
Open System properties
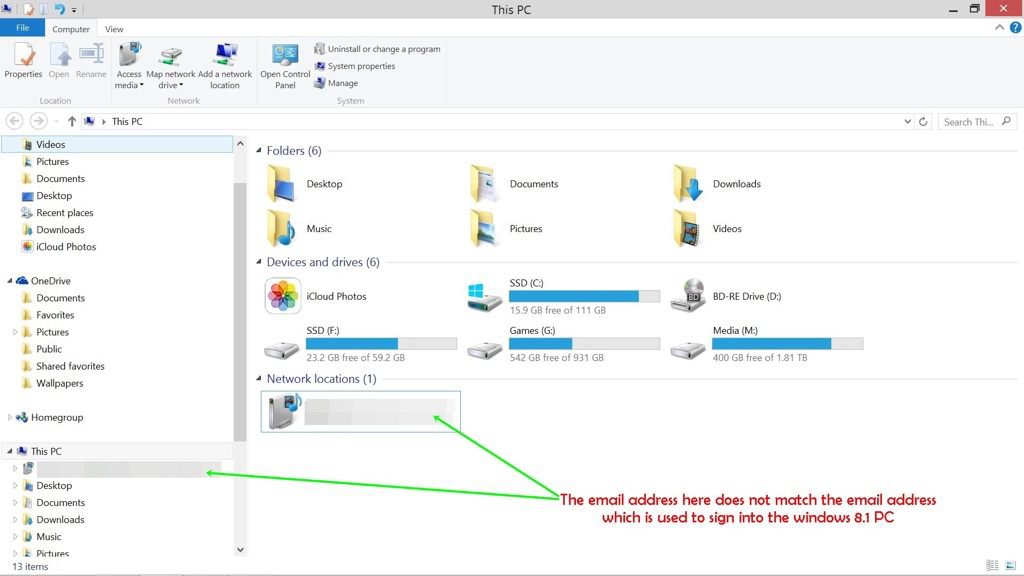click(355, 66)
